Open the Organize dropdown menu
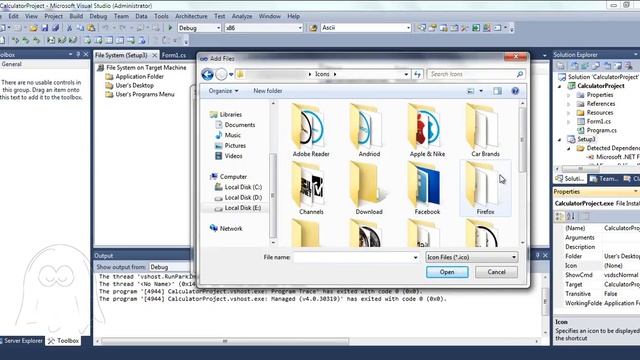The image size is (640, 360). coord(223,91)
